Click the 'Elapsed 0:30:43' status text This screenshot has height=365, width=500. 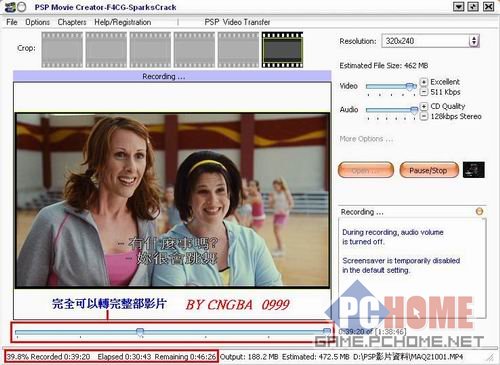coord(124,357)
